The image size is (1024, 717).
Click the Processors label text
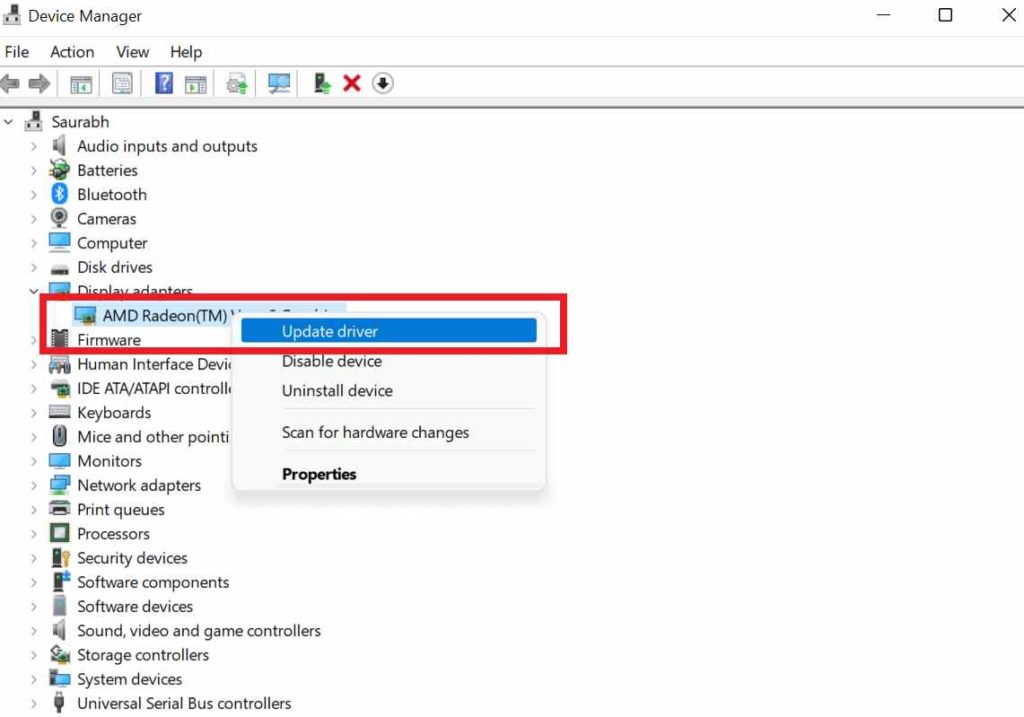114,534
